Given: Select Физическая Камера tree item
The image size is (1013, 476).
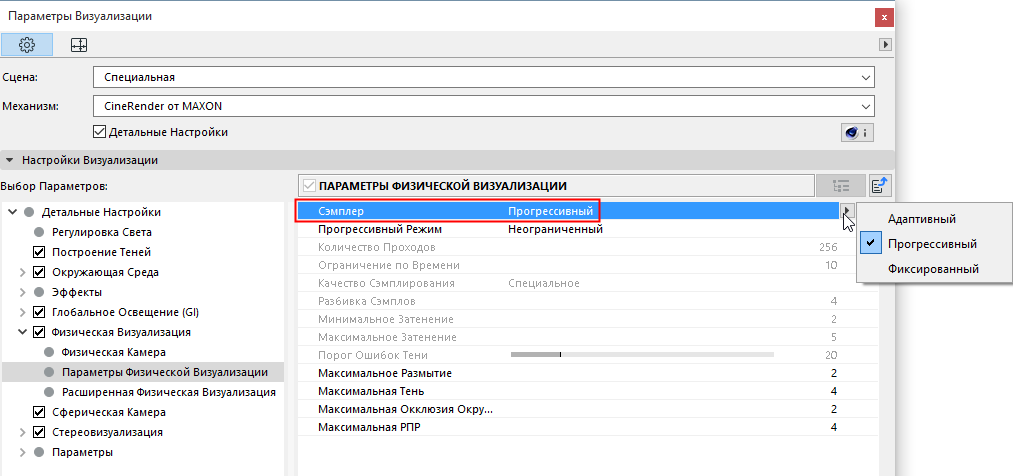Looking at the screenshot, I should click(114, 352).
